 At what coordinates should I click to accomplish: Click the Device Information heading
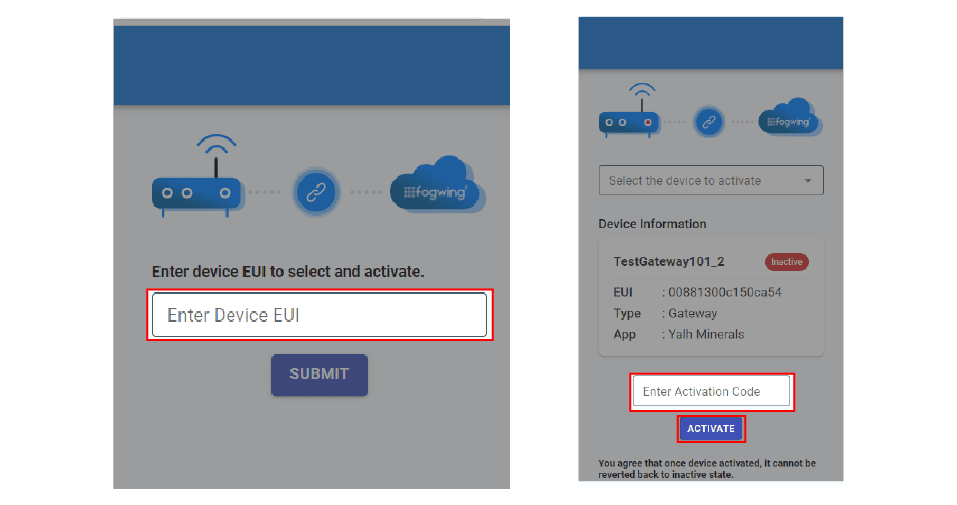(652, 224)
